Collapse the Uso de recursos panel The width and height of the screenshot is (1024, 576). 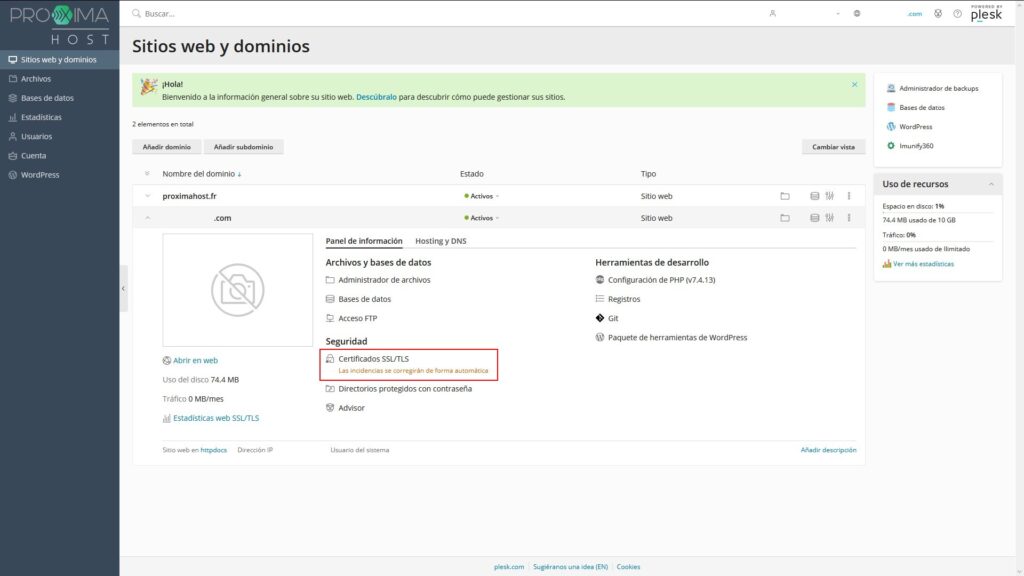click(x=991, y=184)
